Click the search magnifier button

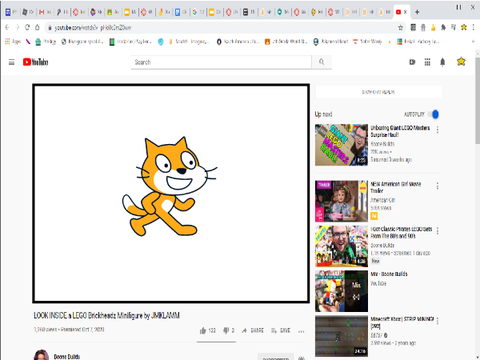[321, 62]
